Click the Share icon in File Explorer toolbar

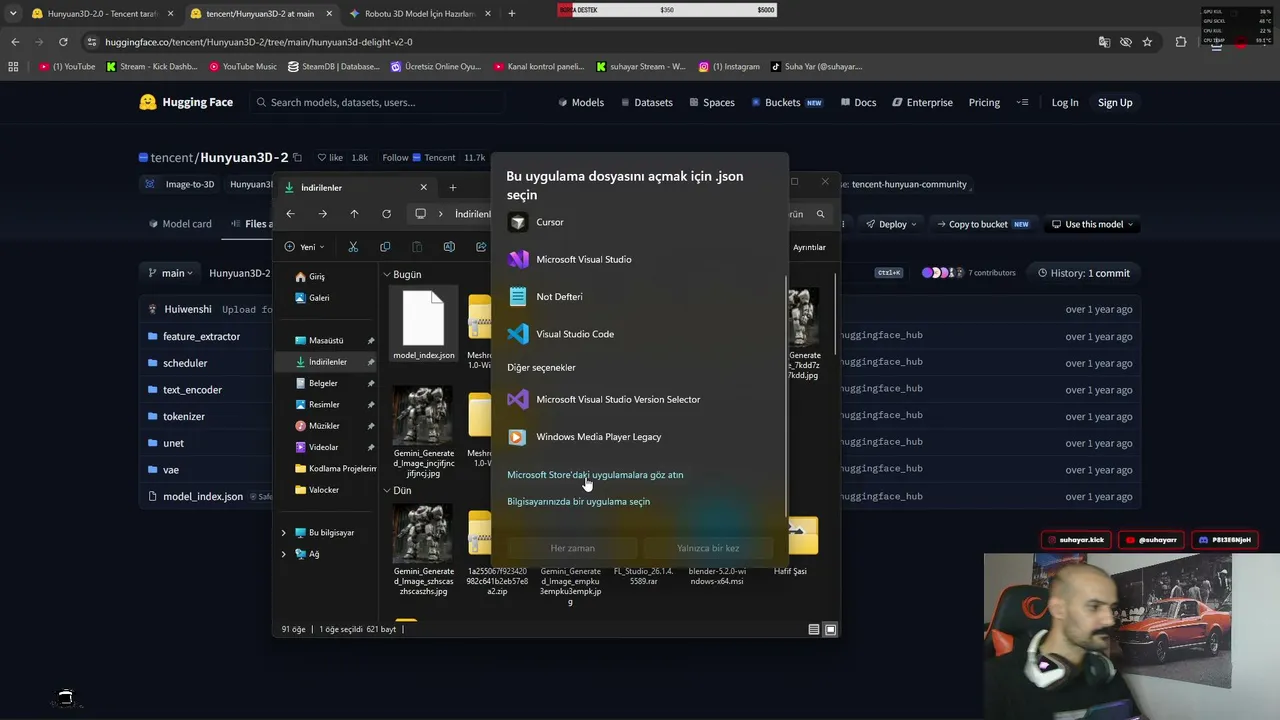coord(481,247)
